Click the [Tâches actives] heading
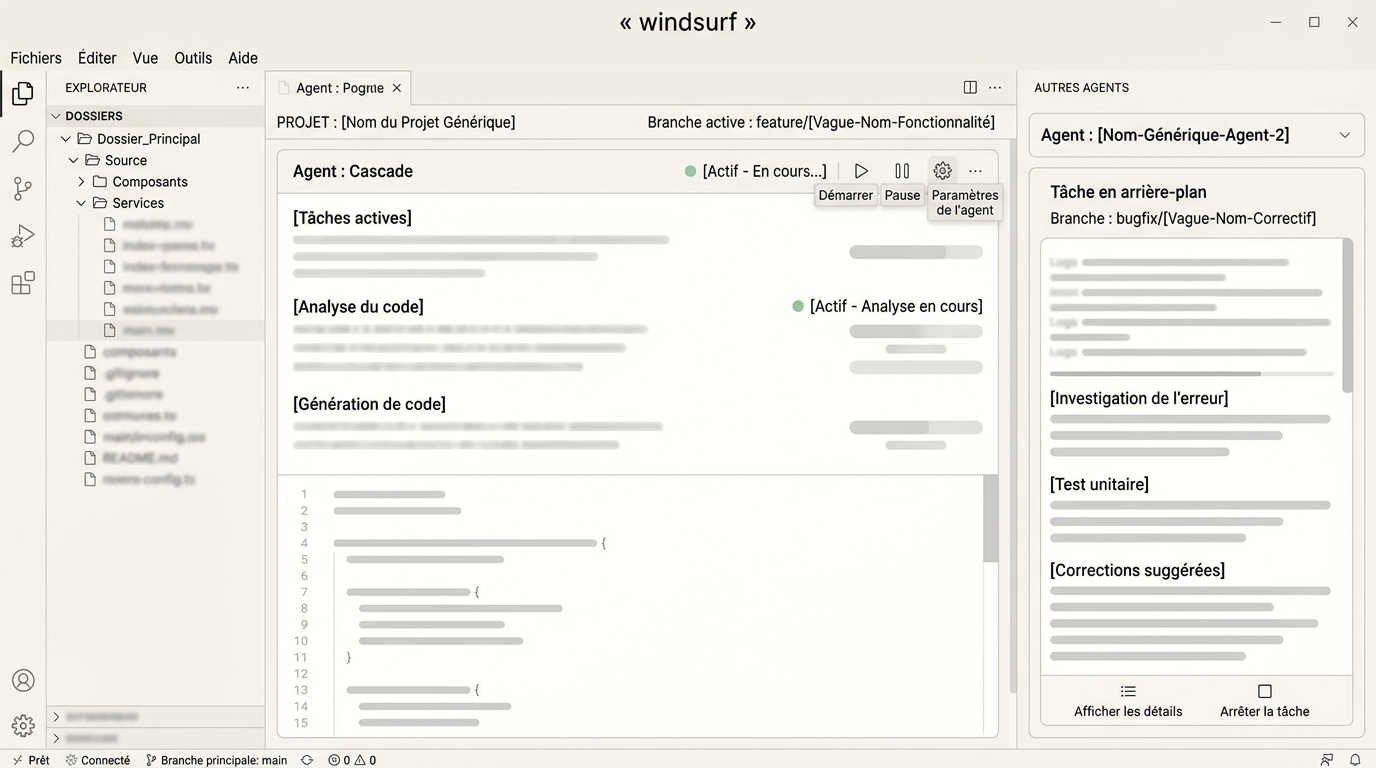1376x768 pixels. click(352, 218)
